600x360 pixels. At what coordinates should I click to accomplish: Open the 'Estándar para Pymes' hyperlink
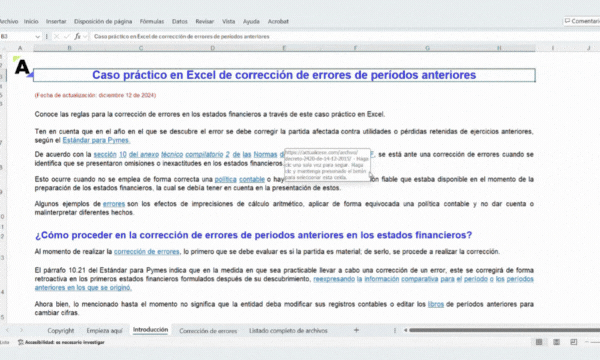coord(96,140)
